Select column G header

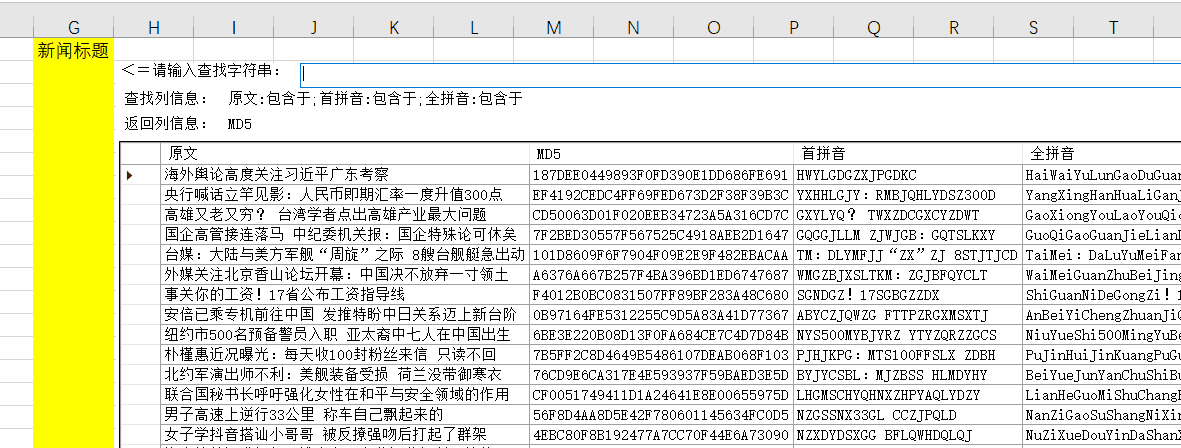pos(74,28)
